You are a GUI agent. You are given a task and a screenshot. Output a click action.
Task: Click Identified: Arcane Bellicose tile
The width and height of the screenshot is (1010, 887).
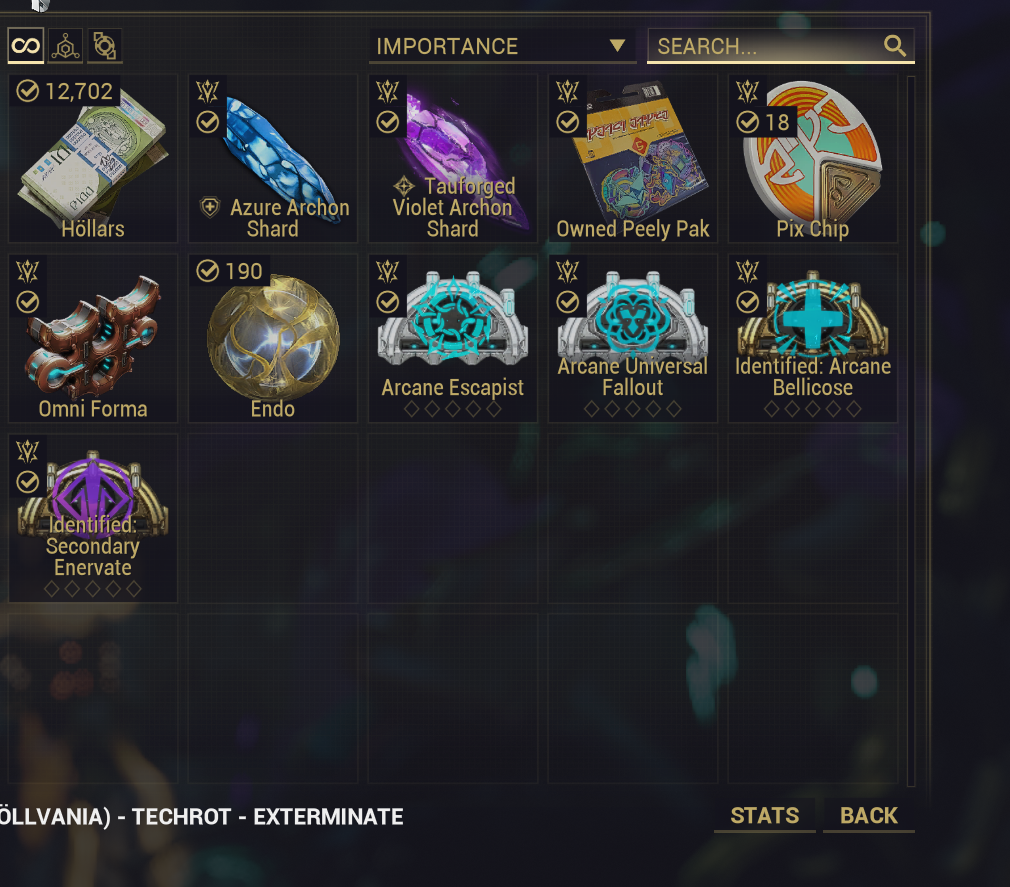[813, 338]
